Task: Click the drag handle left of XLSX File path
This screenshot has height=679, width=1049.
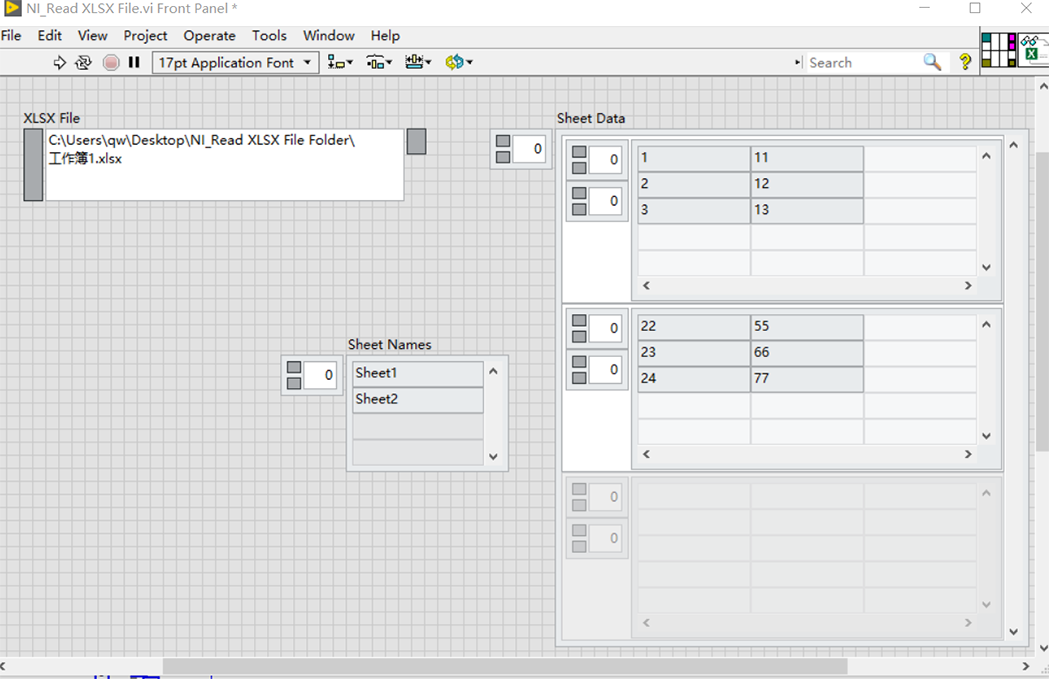Action: pos(33,165)
